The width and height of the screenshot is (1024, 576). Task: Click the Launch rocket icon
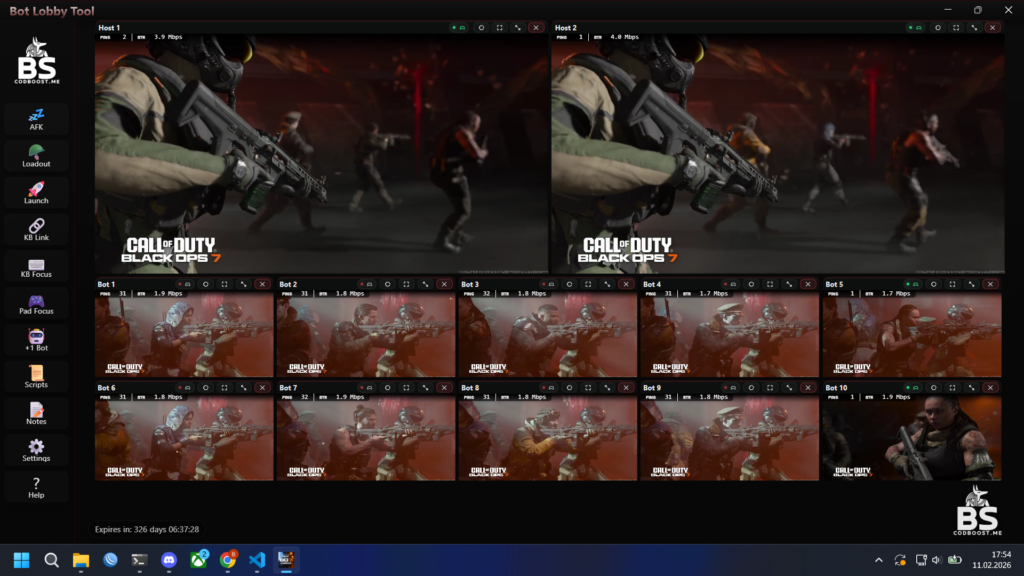pyautogui.click(x=36, y=193)
